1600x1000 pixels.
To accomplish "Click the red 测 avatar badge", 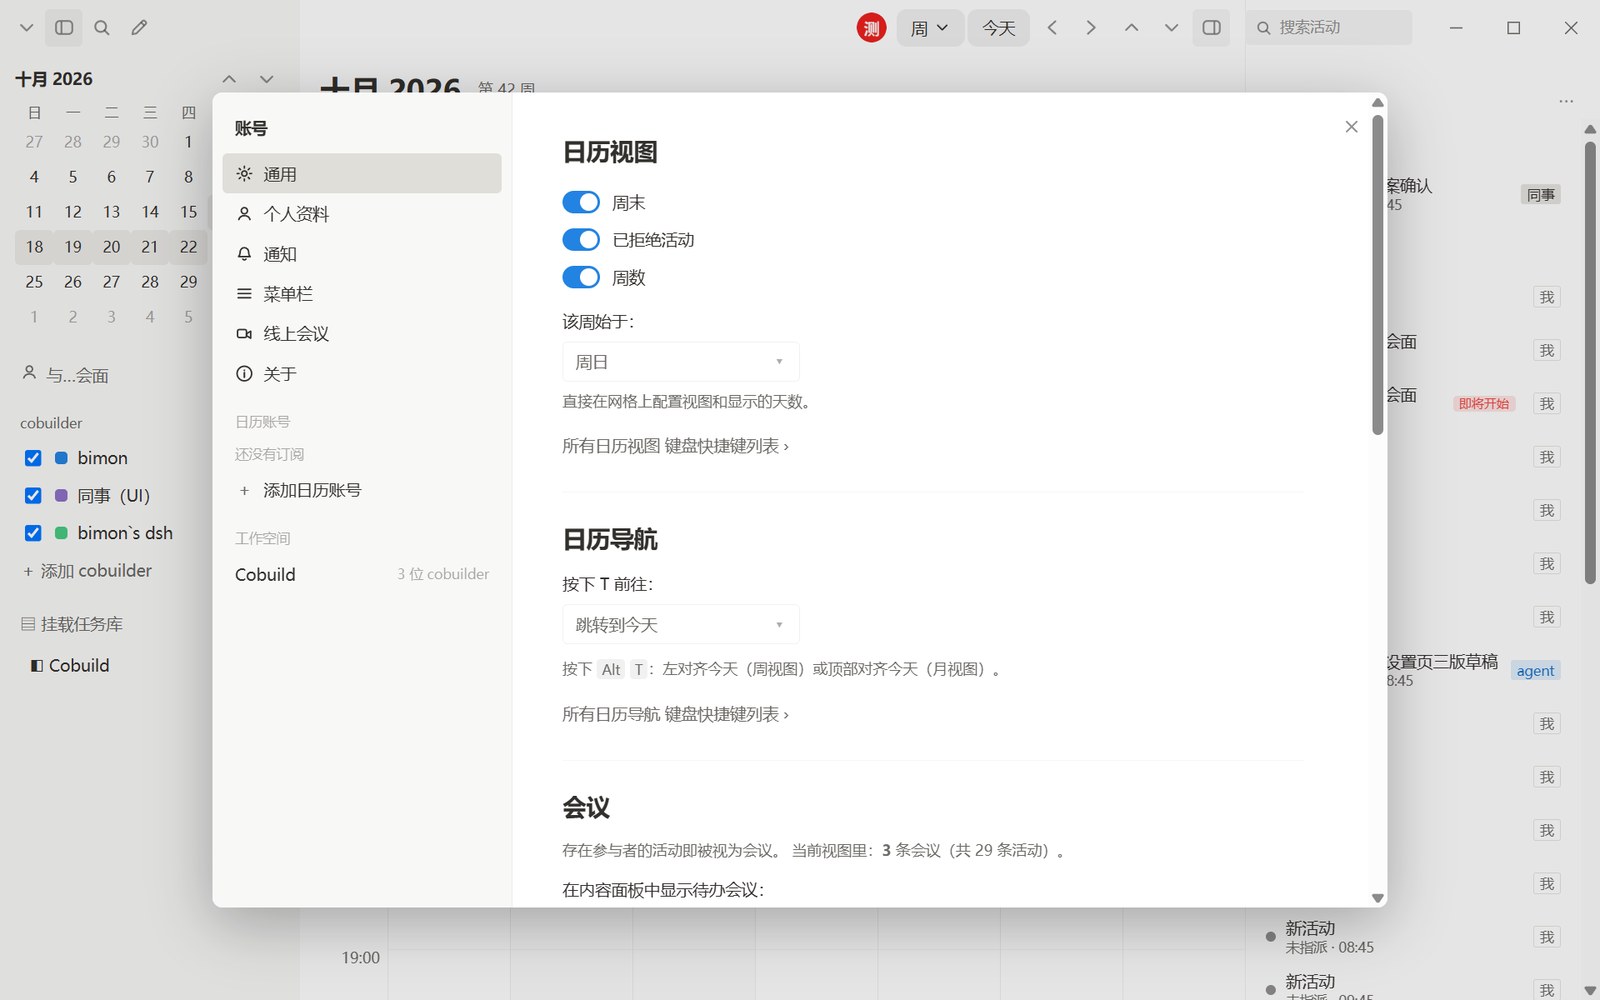I will click(x=871, y=28).
